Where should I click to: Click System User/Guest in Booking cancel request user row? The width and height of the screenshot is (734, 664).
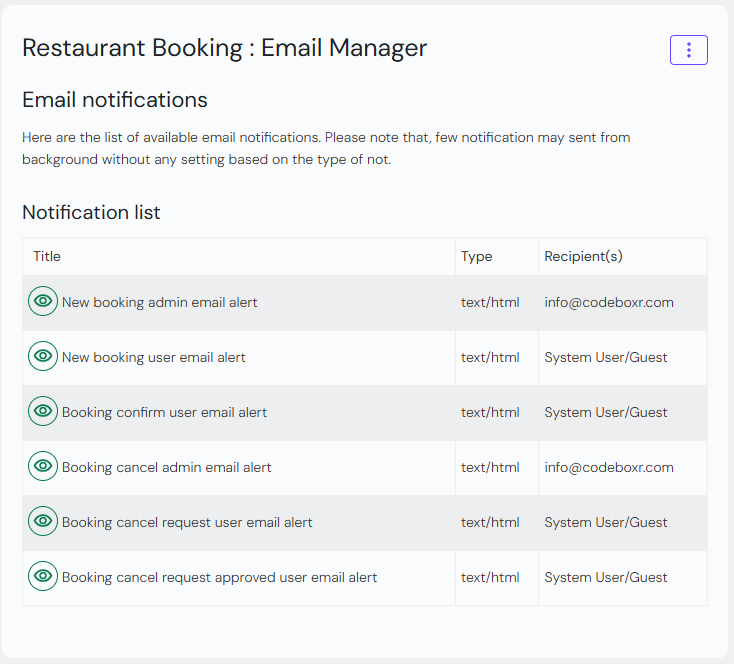pyautogui.click(x=606, y=523)
